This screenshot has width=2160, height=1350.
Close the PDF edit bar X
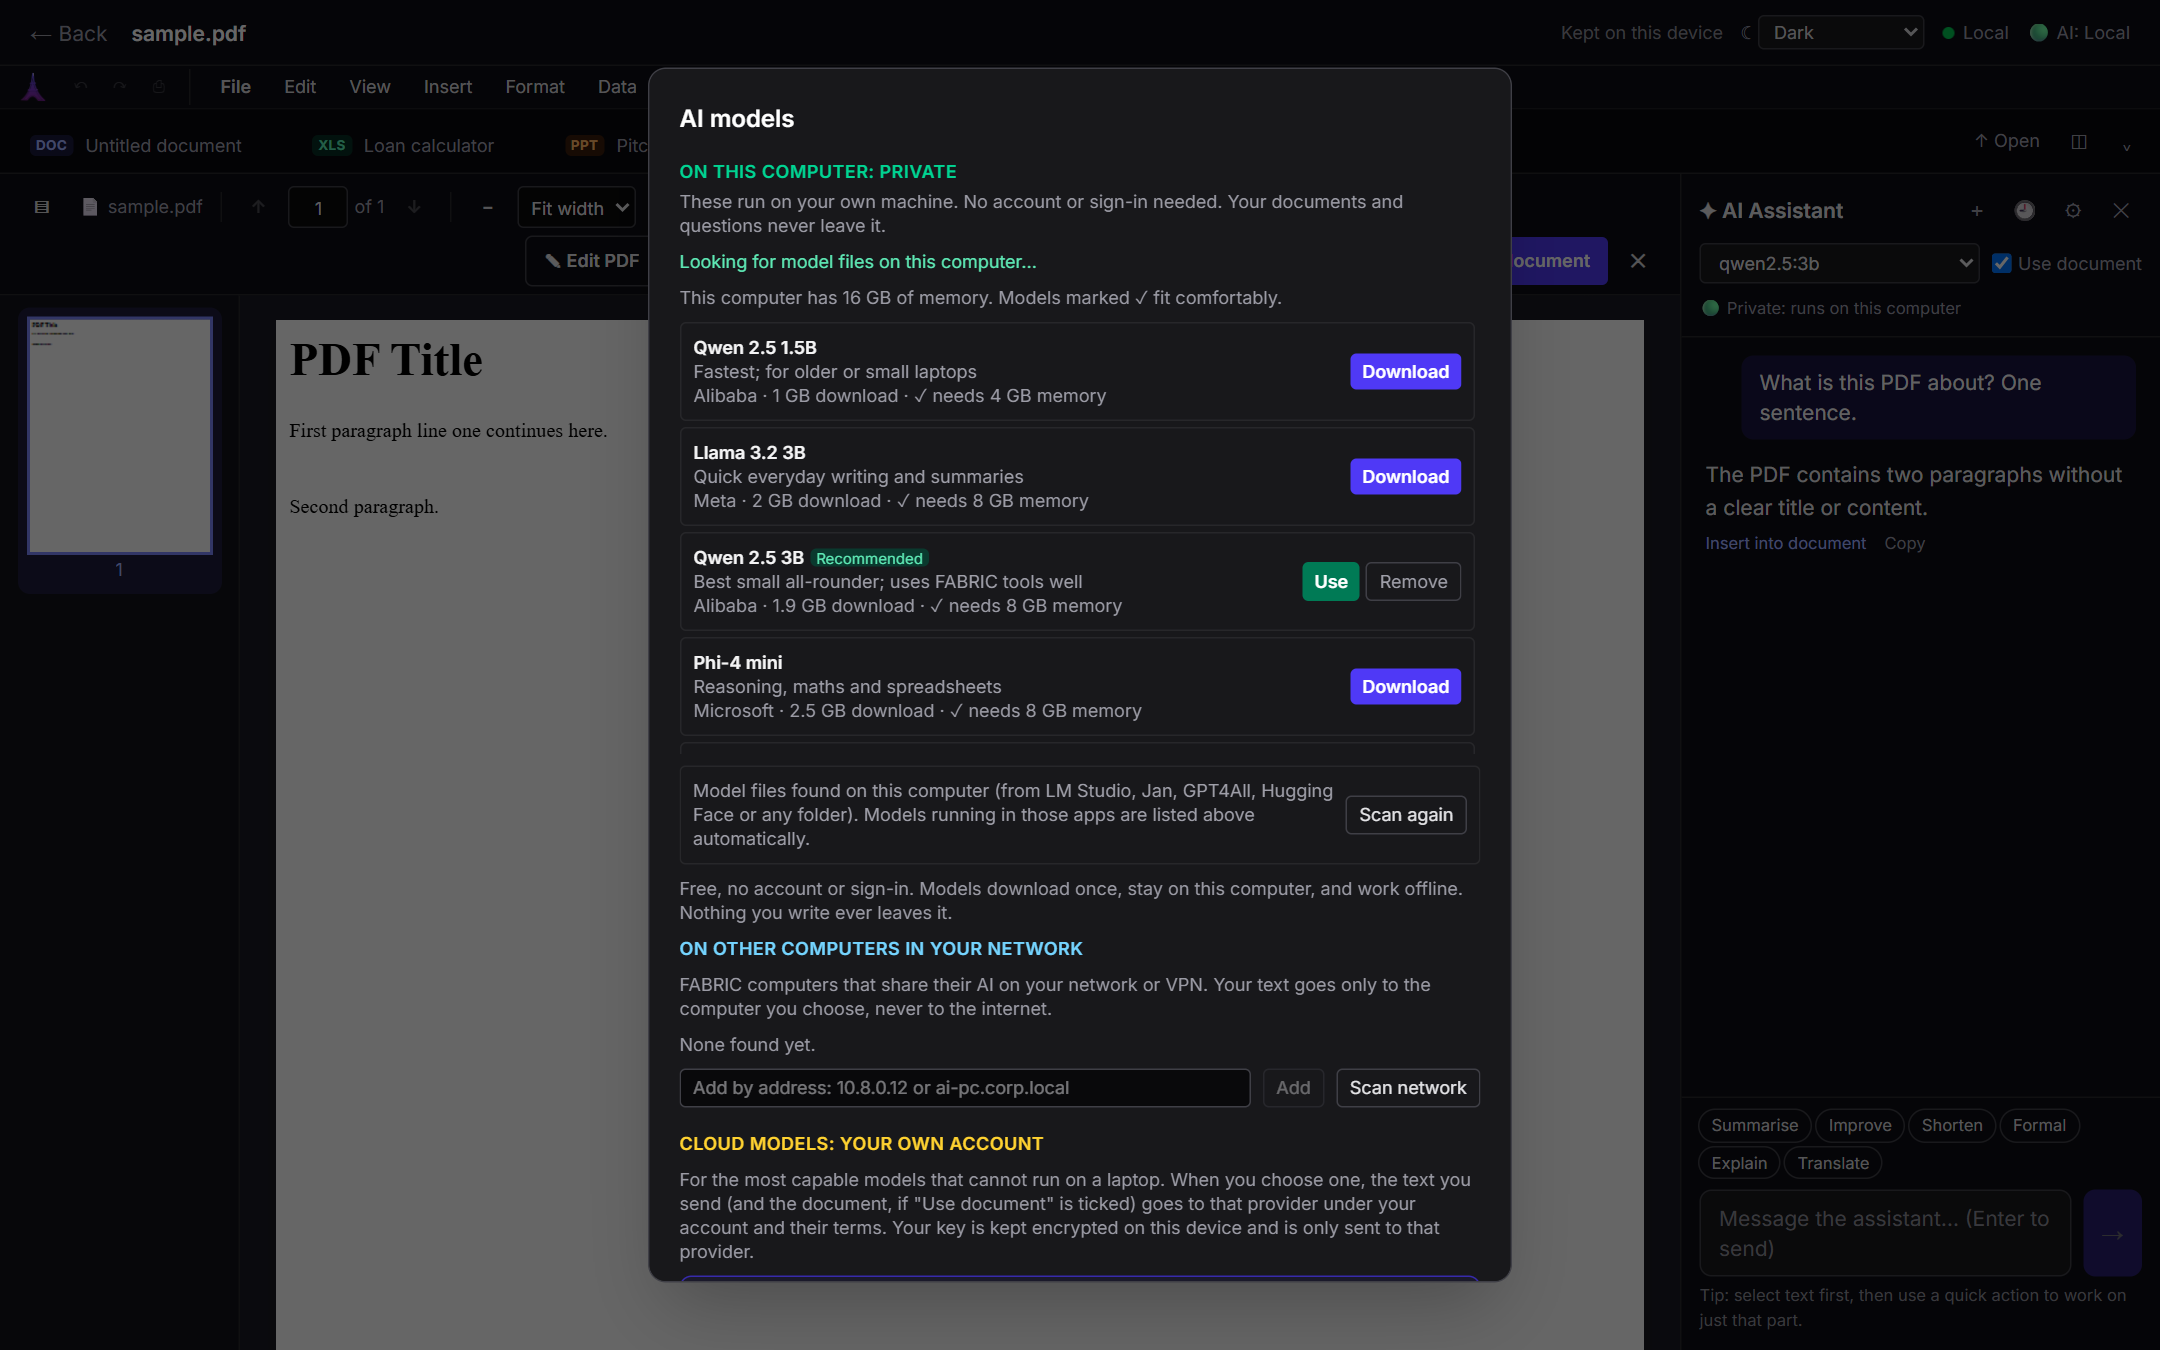pos(1638,261)
